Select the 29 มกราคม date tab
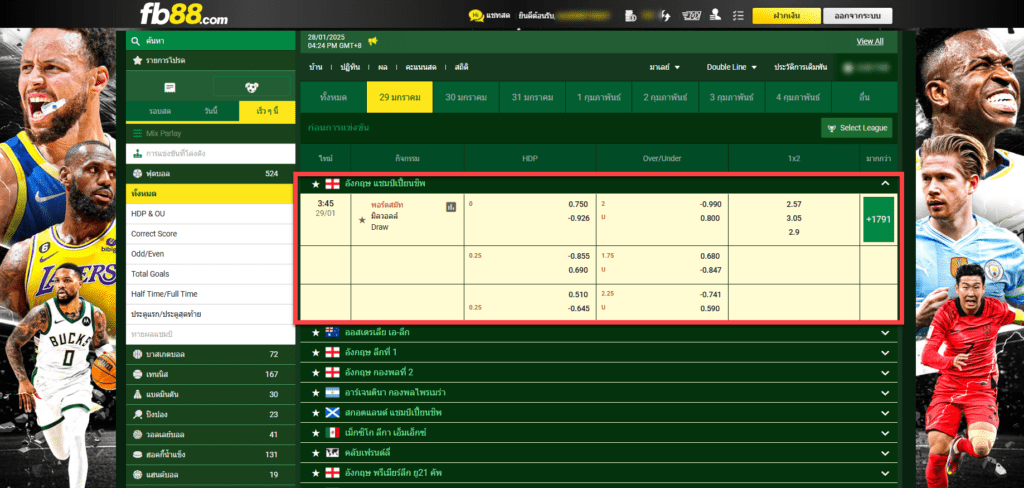This screenshot has height=488, width=1024. pyautogui.click(x=400, y=97)
